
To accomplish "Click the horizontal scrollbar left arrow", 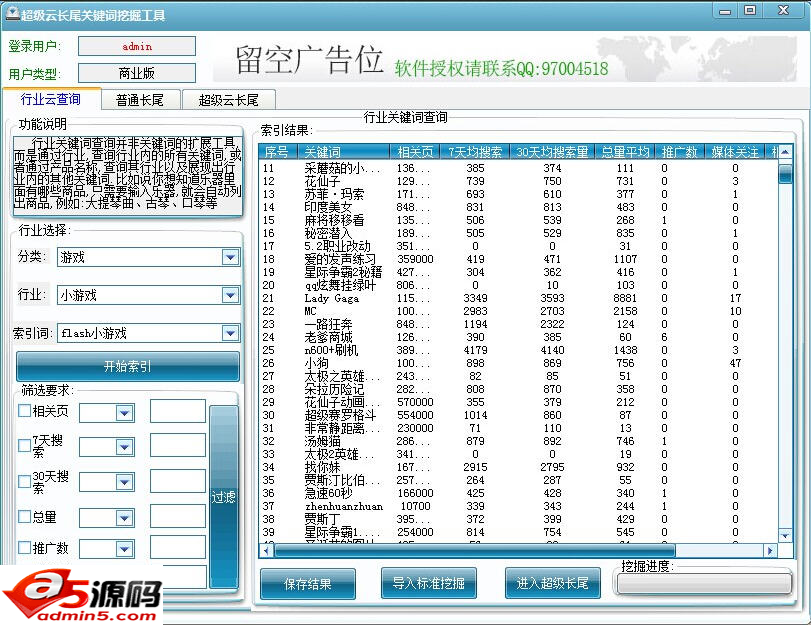I will (x=267, y=550).
